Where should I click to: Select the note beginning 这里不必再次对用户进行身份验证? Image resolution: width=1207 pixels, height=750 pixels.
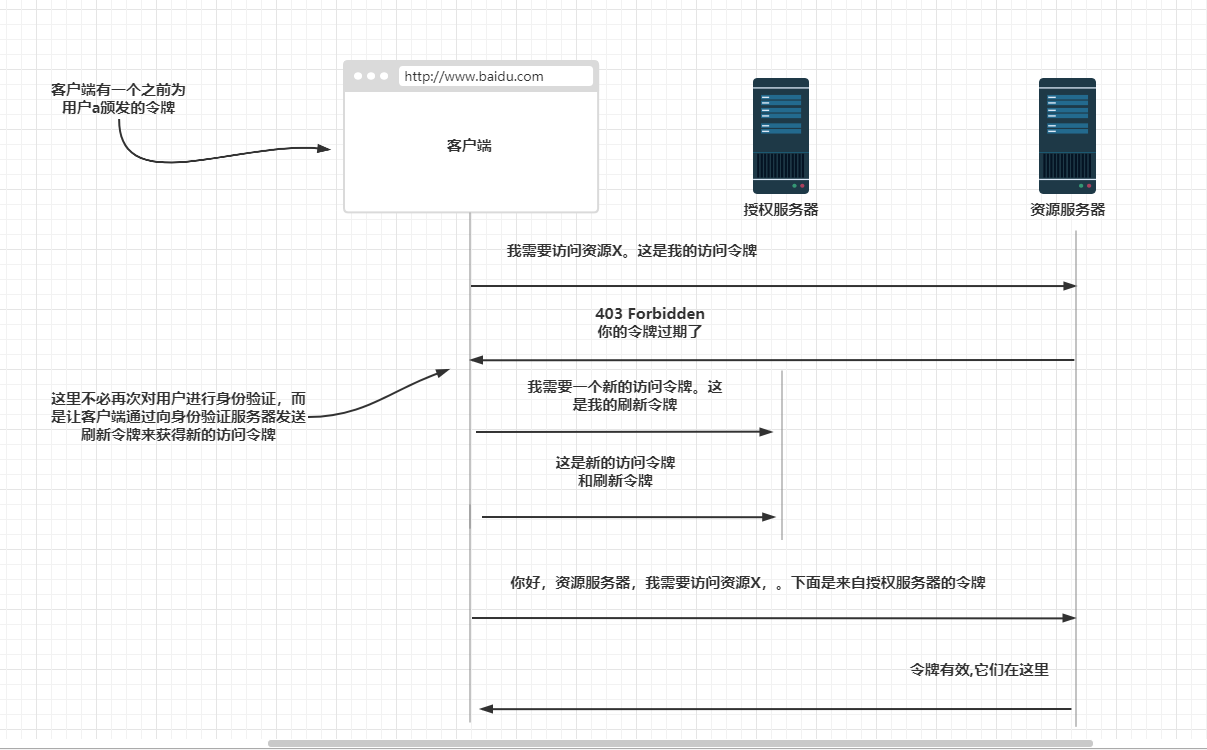[179, 417]
